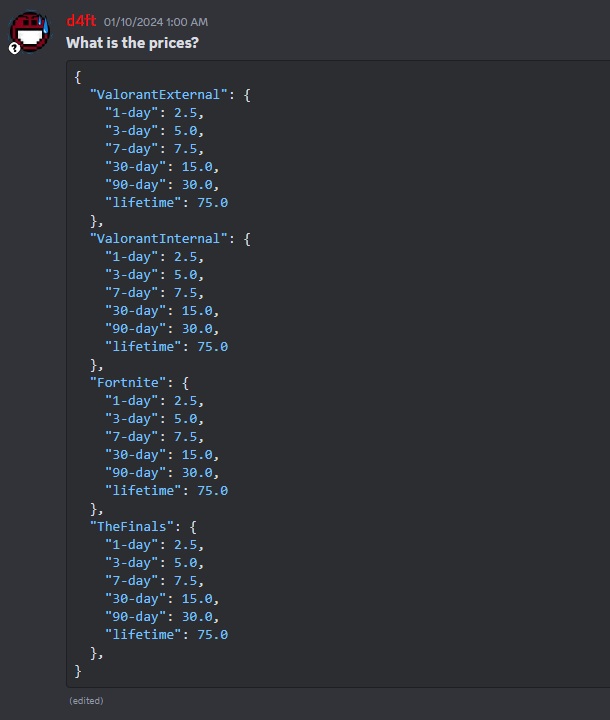610x720 pixels.
Task: Click Fortnite's "lifetime" price line
Action: tap(166, 490)
